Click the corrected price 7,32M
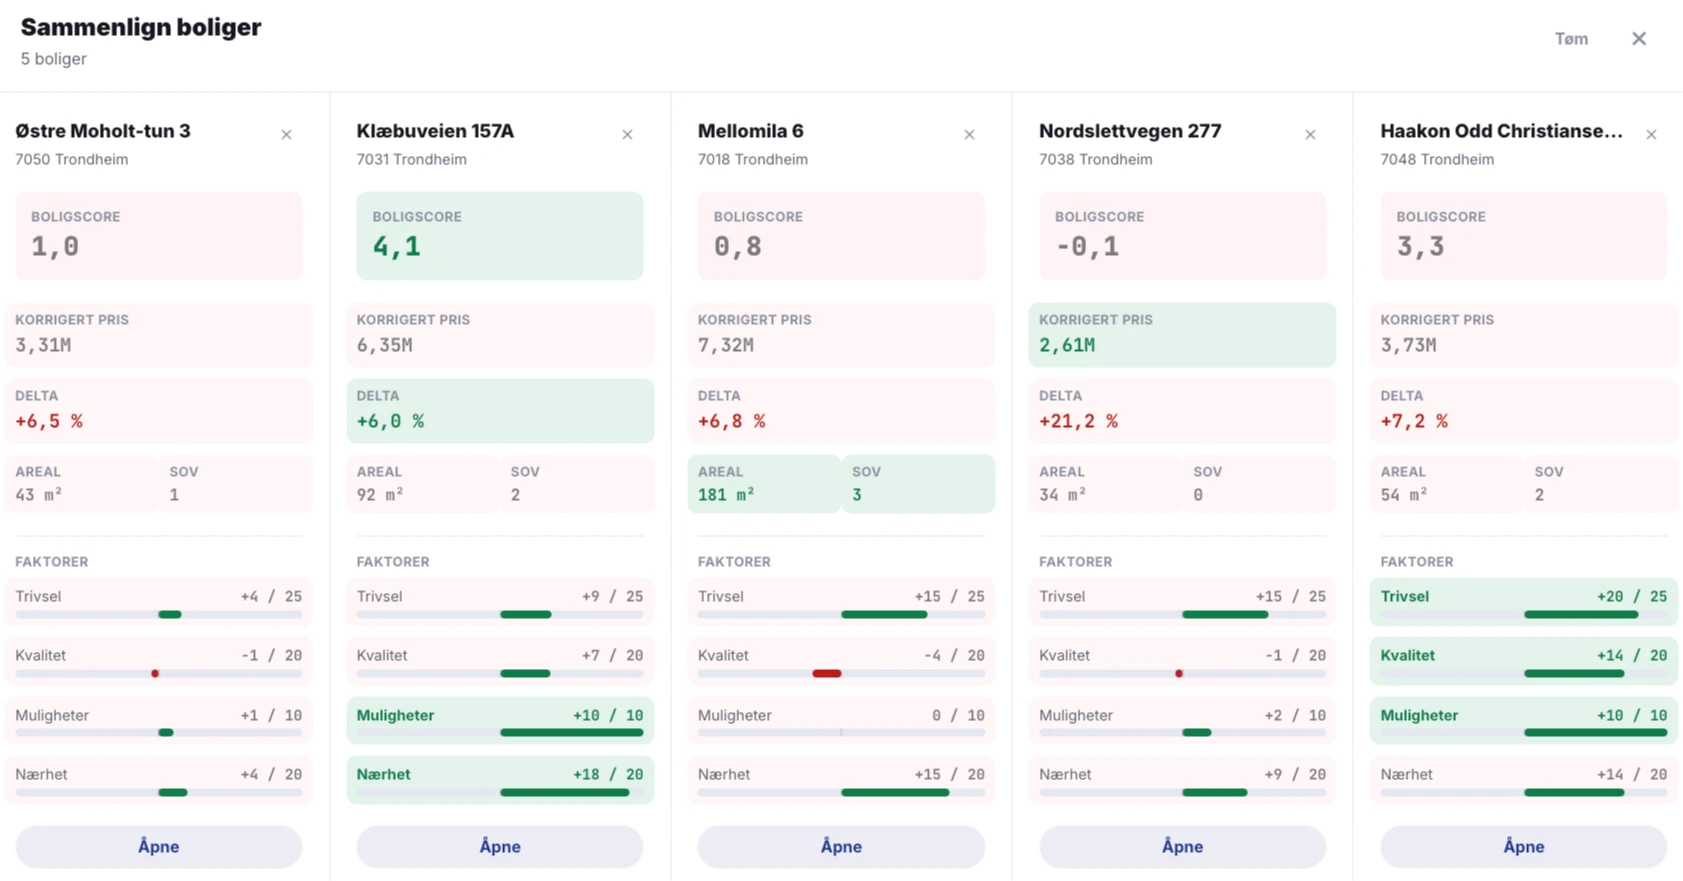The width and height of the screenshot is (1683, 881). click(x=726, y=345)
